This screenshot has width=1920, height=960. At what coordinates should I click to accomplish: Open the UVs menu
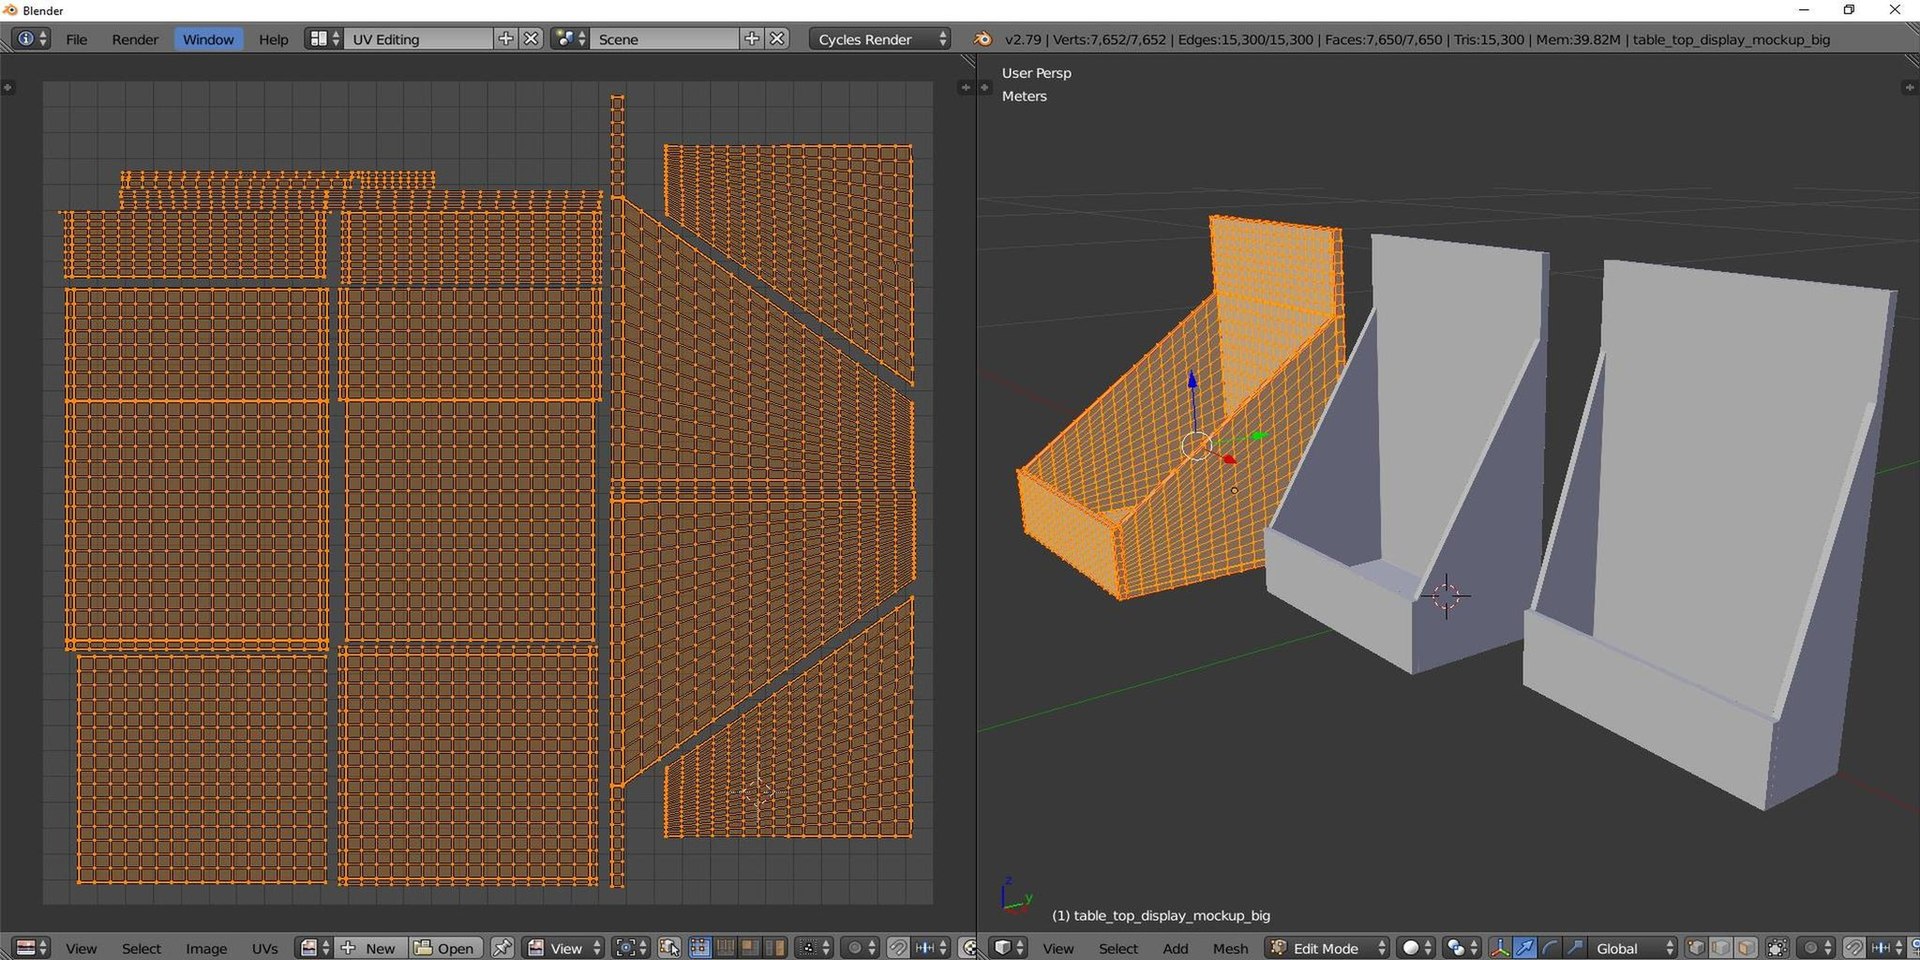pyautogui.click(x=265, y=948)
